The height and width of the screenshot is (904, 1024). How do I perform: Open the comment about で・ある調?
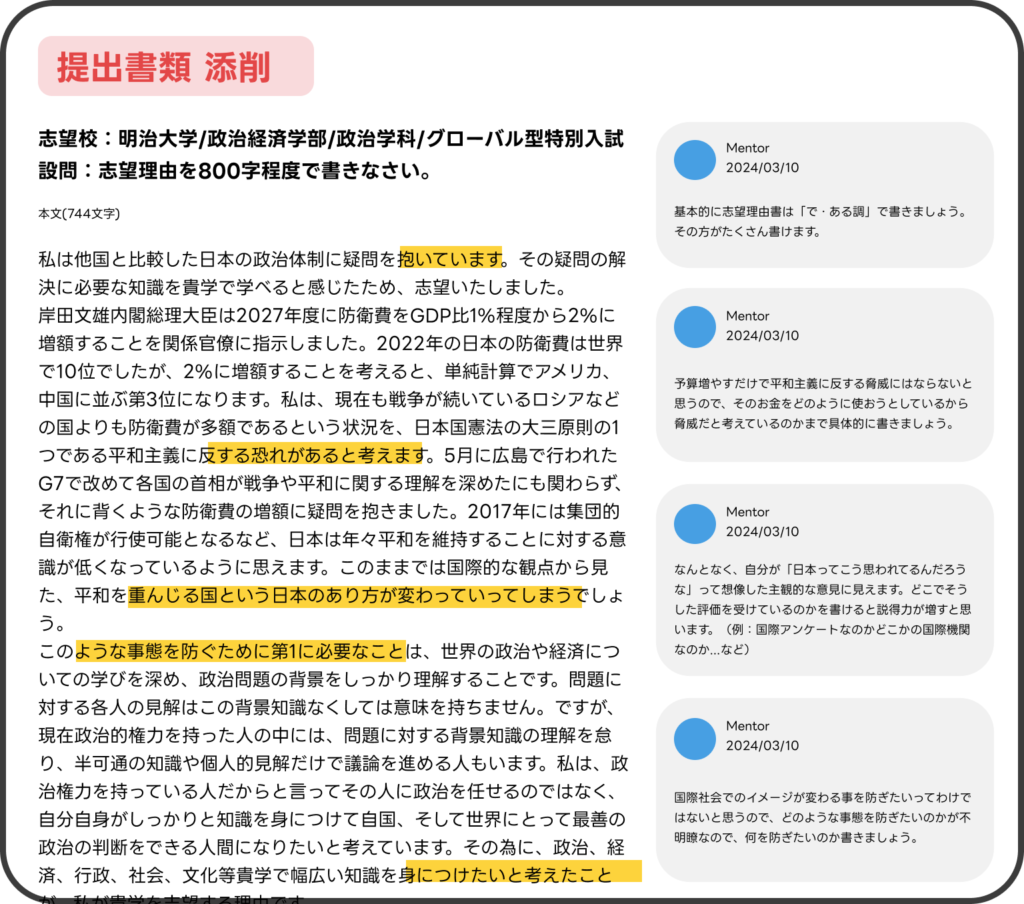coord(825,195)
